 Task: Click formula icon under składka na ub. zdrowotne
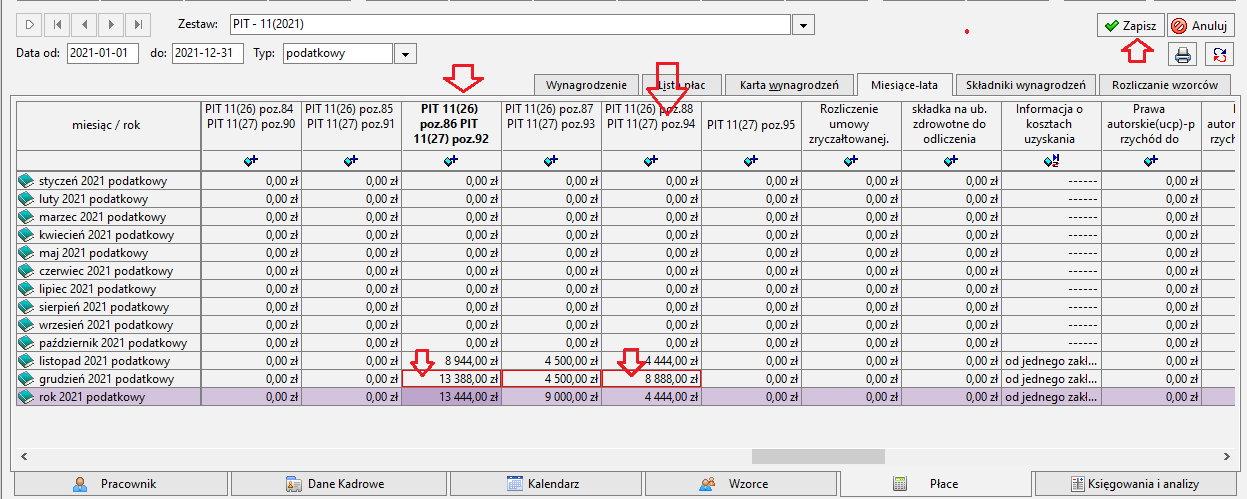point(951,160)
